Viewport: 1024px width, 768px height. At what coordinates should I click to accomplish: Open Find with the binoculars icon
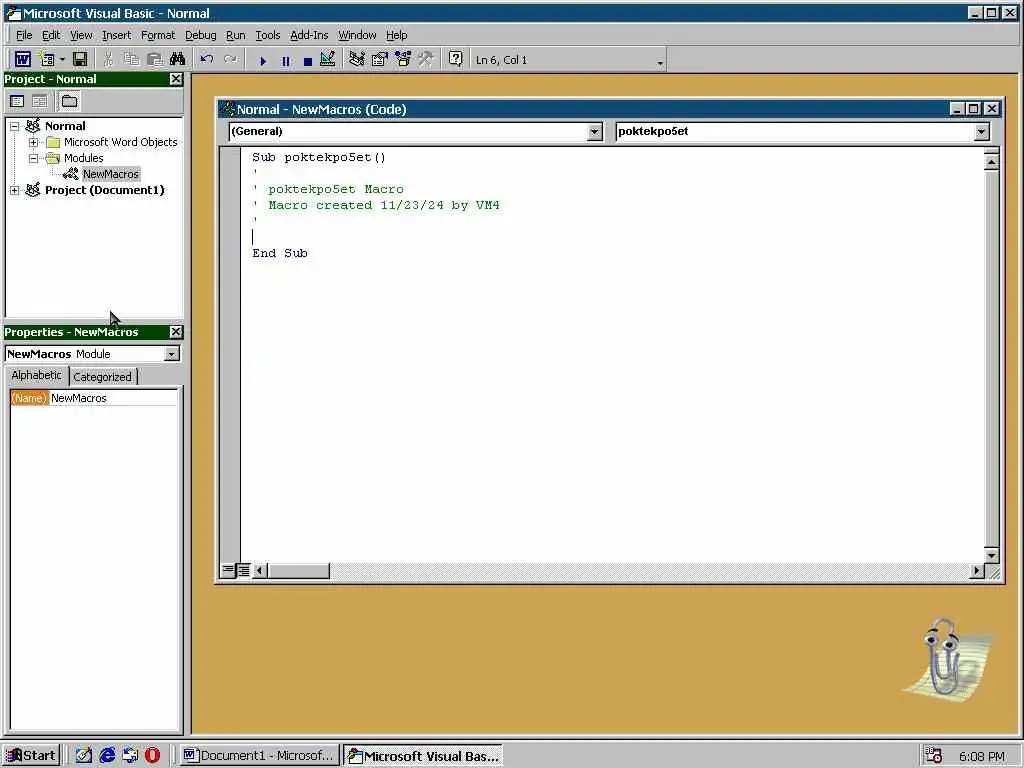177,59
